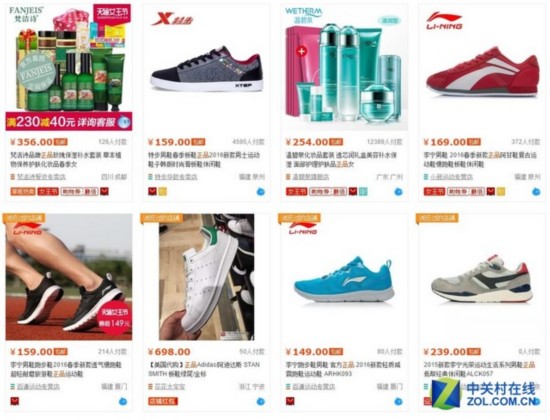The image size is (550, 420).
Task: Open the blue Li-Ning running shoe image
Action: pyautogui.click(x=344, y=277)
